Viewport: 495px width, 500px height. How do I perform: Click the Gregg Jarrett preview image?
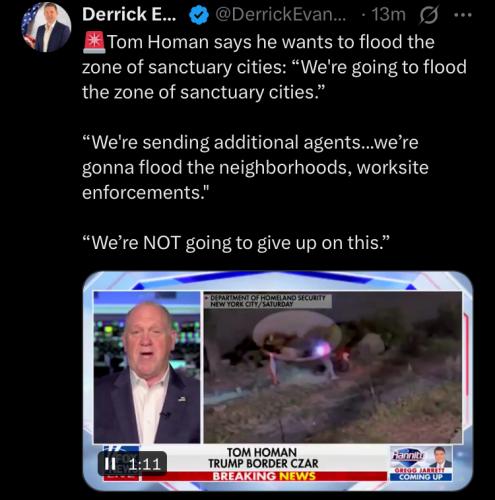pyautogui.click(x=440, y=458)
